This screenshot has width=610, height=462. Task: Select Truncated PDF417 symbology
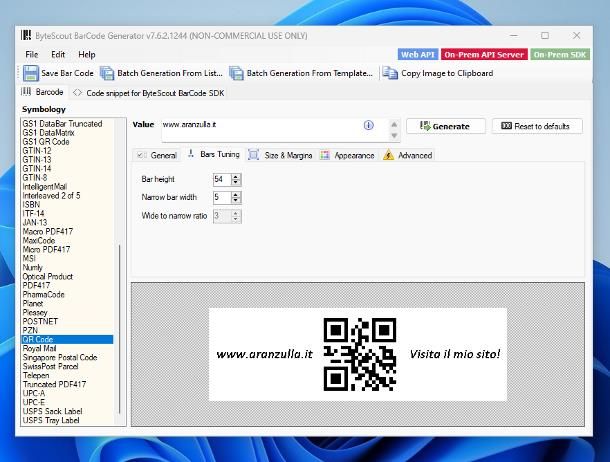point(54,384)
